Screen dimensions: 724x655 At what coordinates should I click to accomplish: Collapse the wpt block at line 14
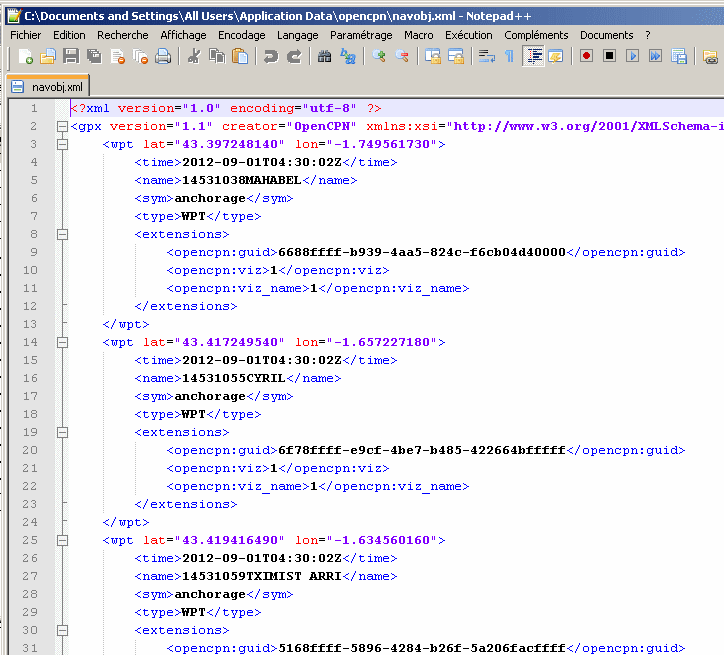point(62,342)
